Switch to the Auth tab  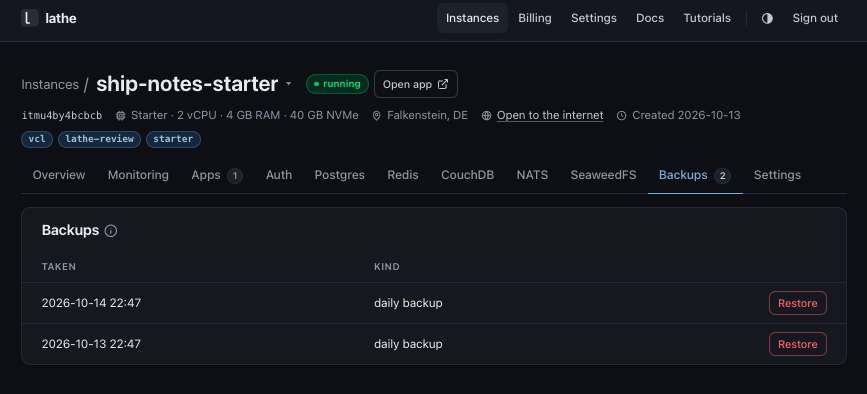point(279,175)
